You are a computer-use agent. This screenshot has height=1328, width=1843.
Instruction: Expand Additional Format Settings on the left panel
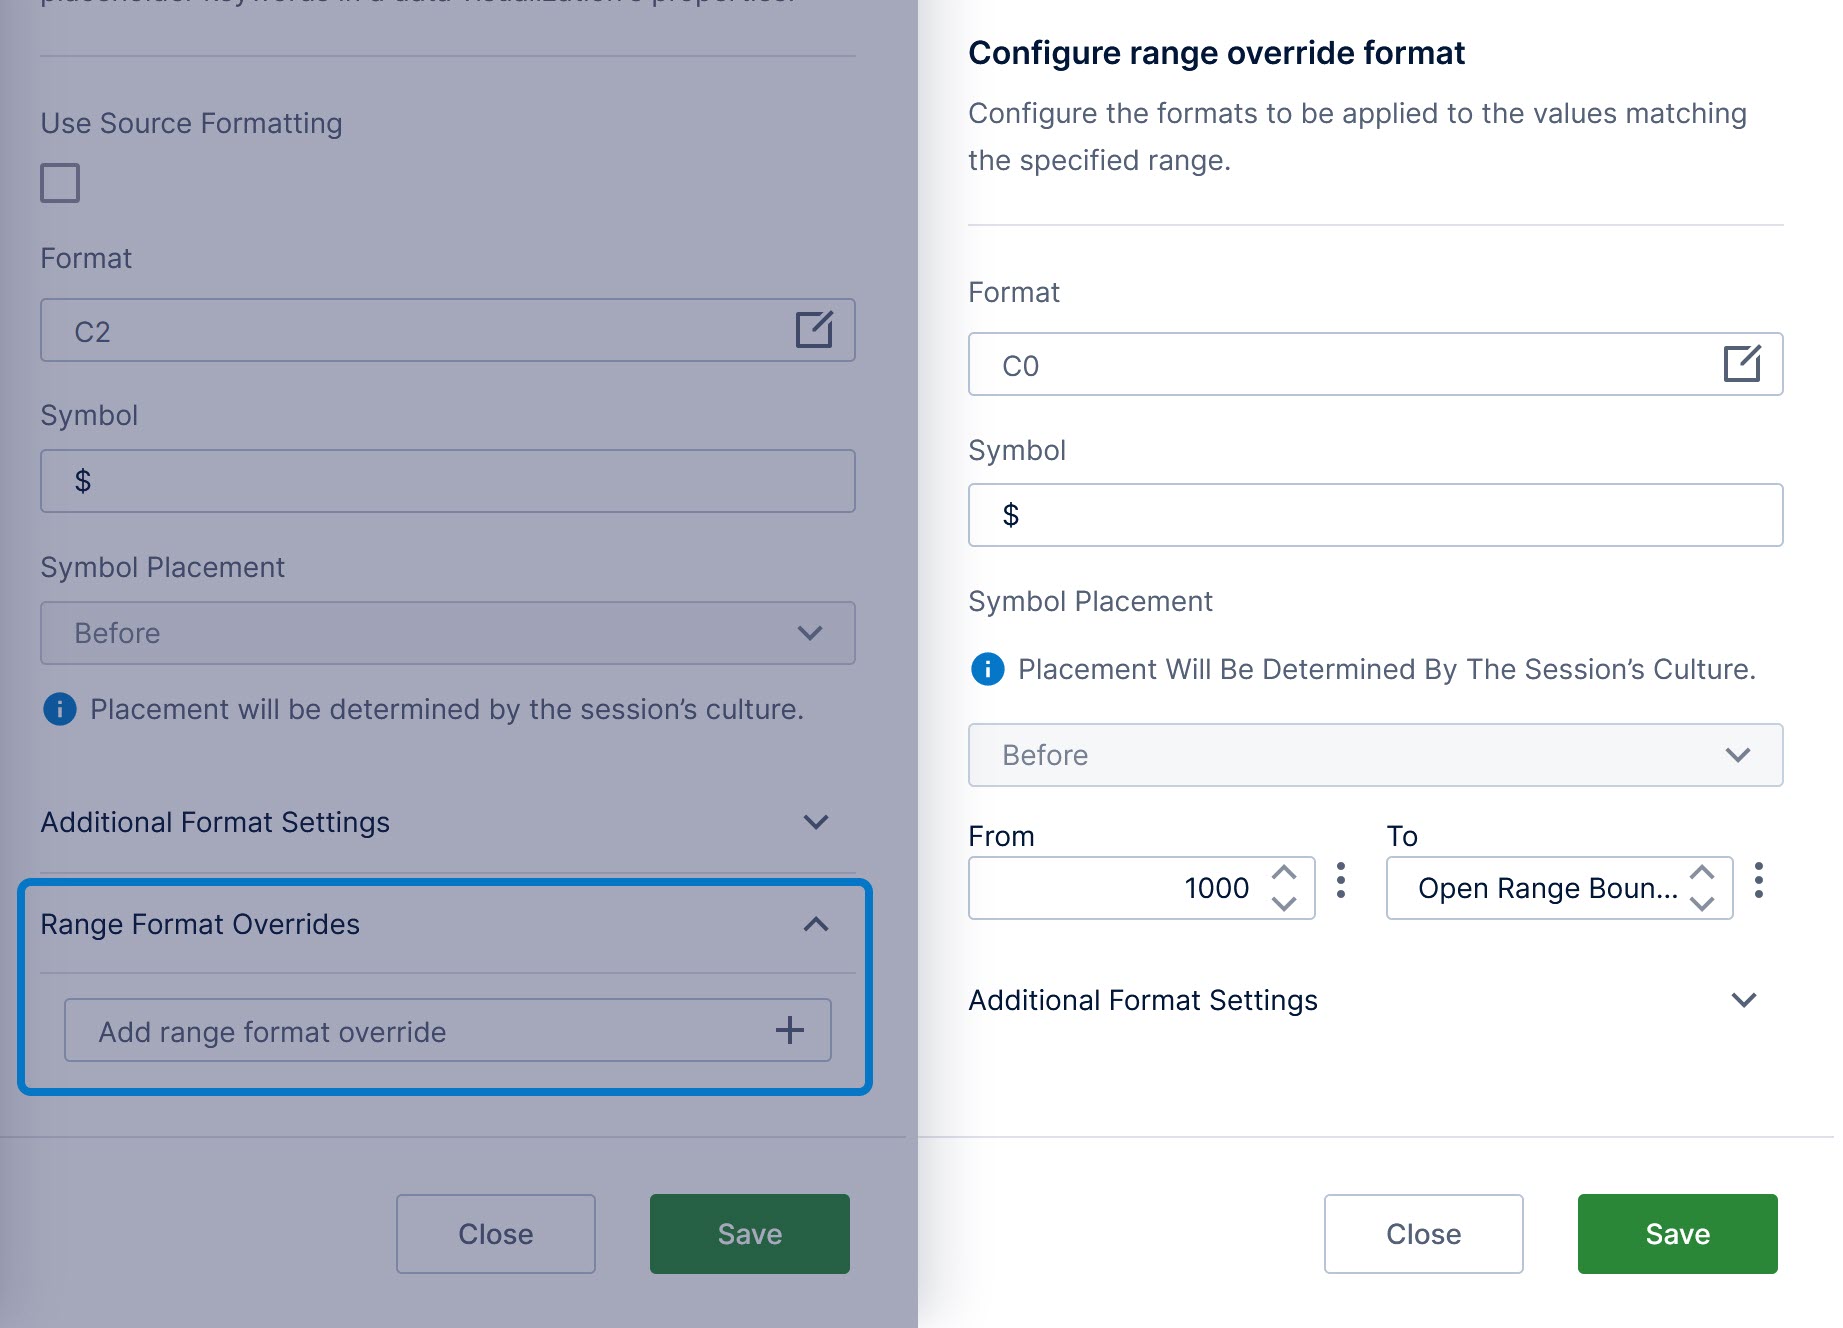click(x=816, y=822)
